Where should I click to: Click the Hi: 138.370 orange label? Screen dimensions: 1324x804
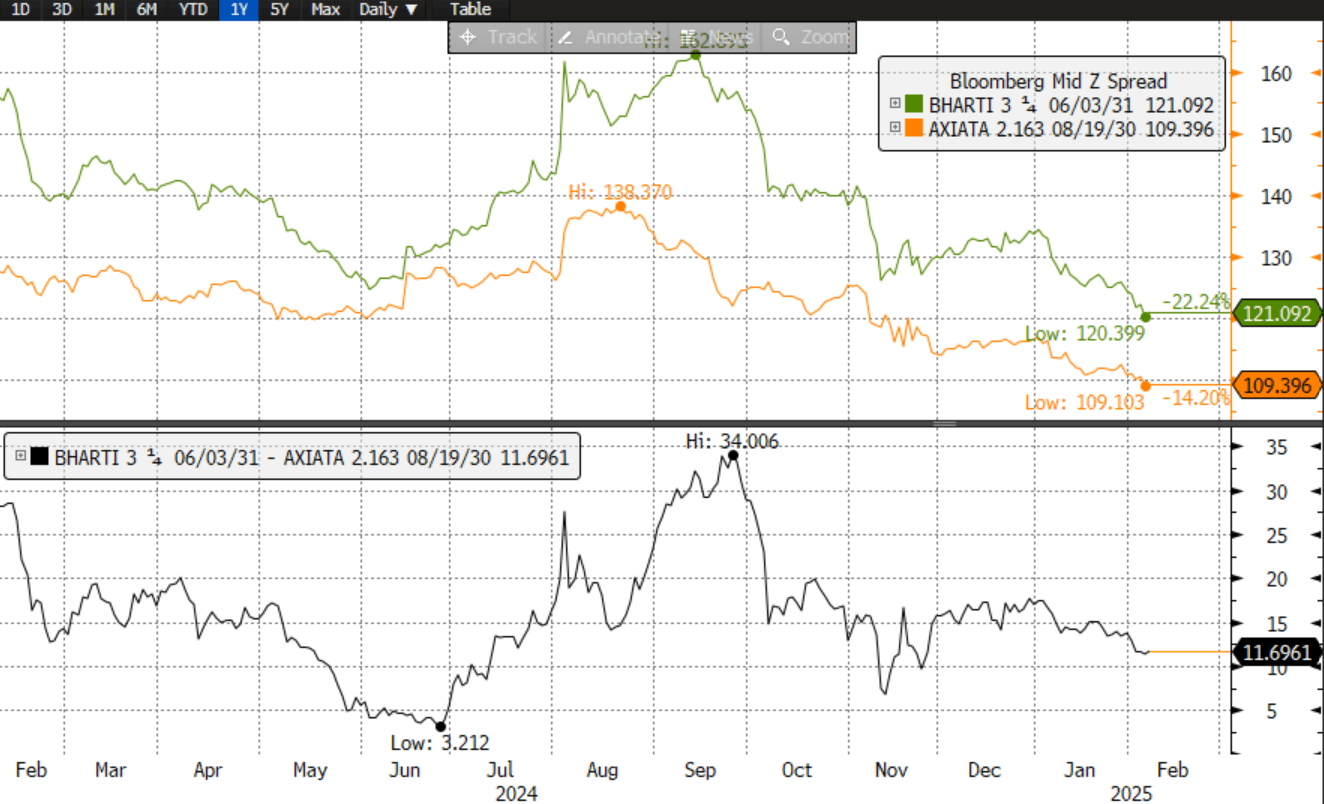pyautogui.click(x=619, y=192)
